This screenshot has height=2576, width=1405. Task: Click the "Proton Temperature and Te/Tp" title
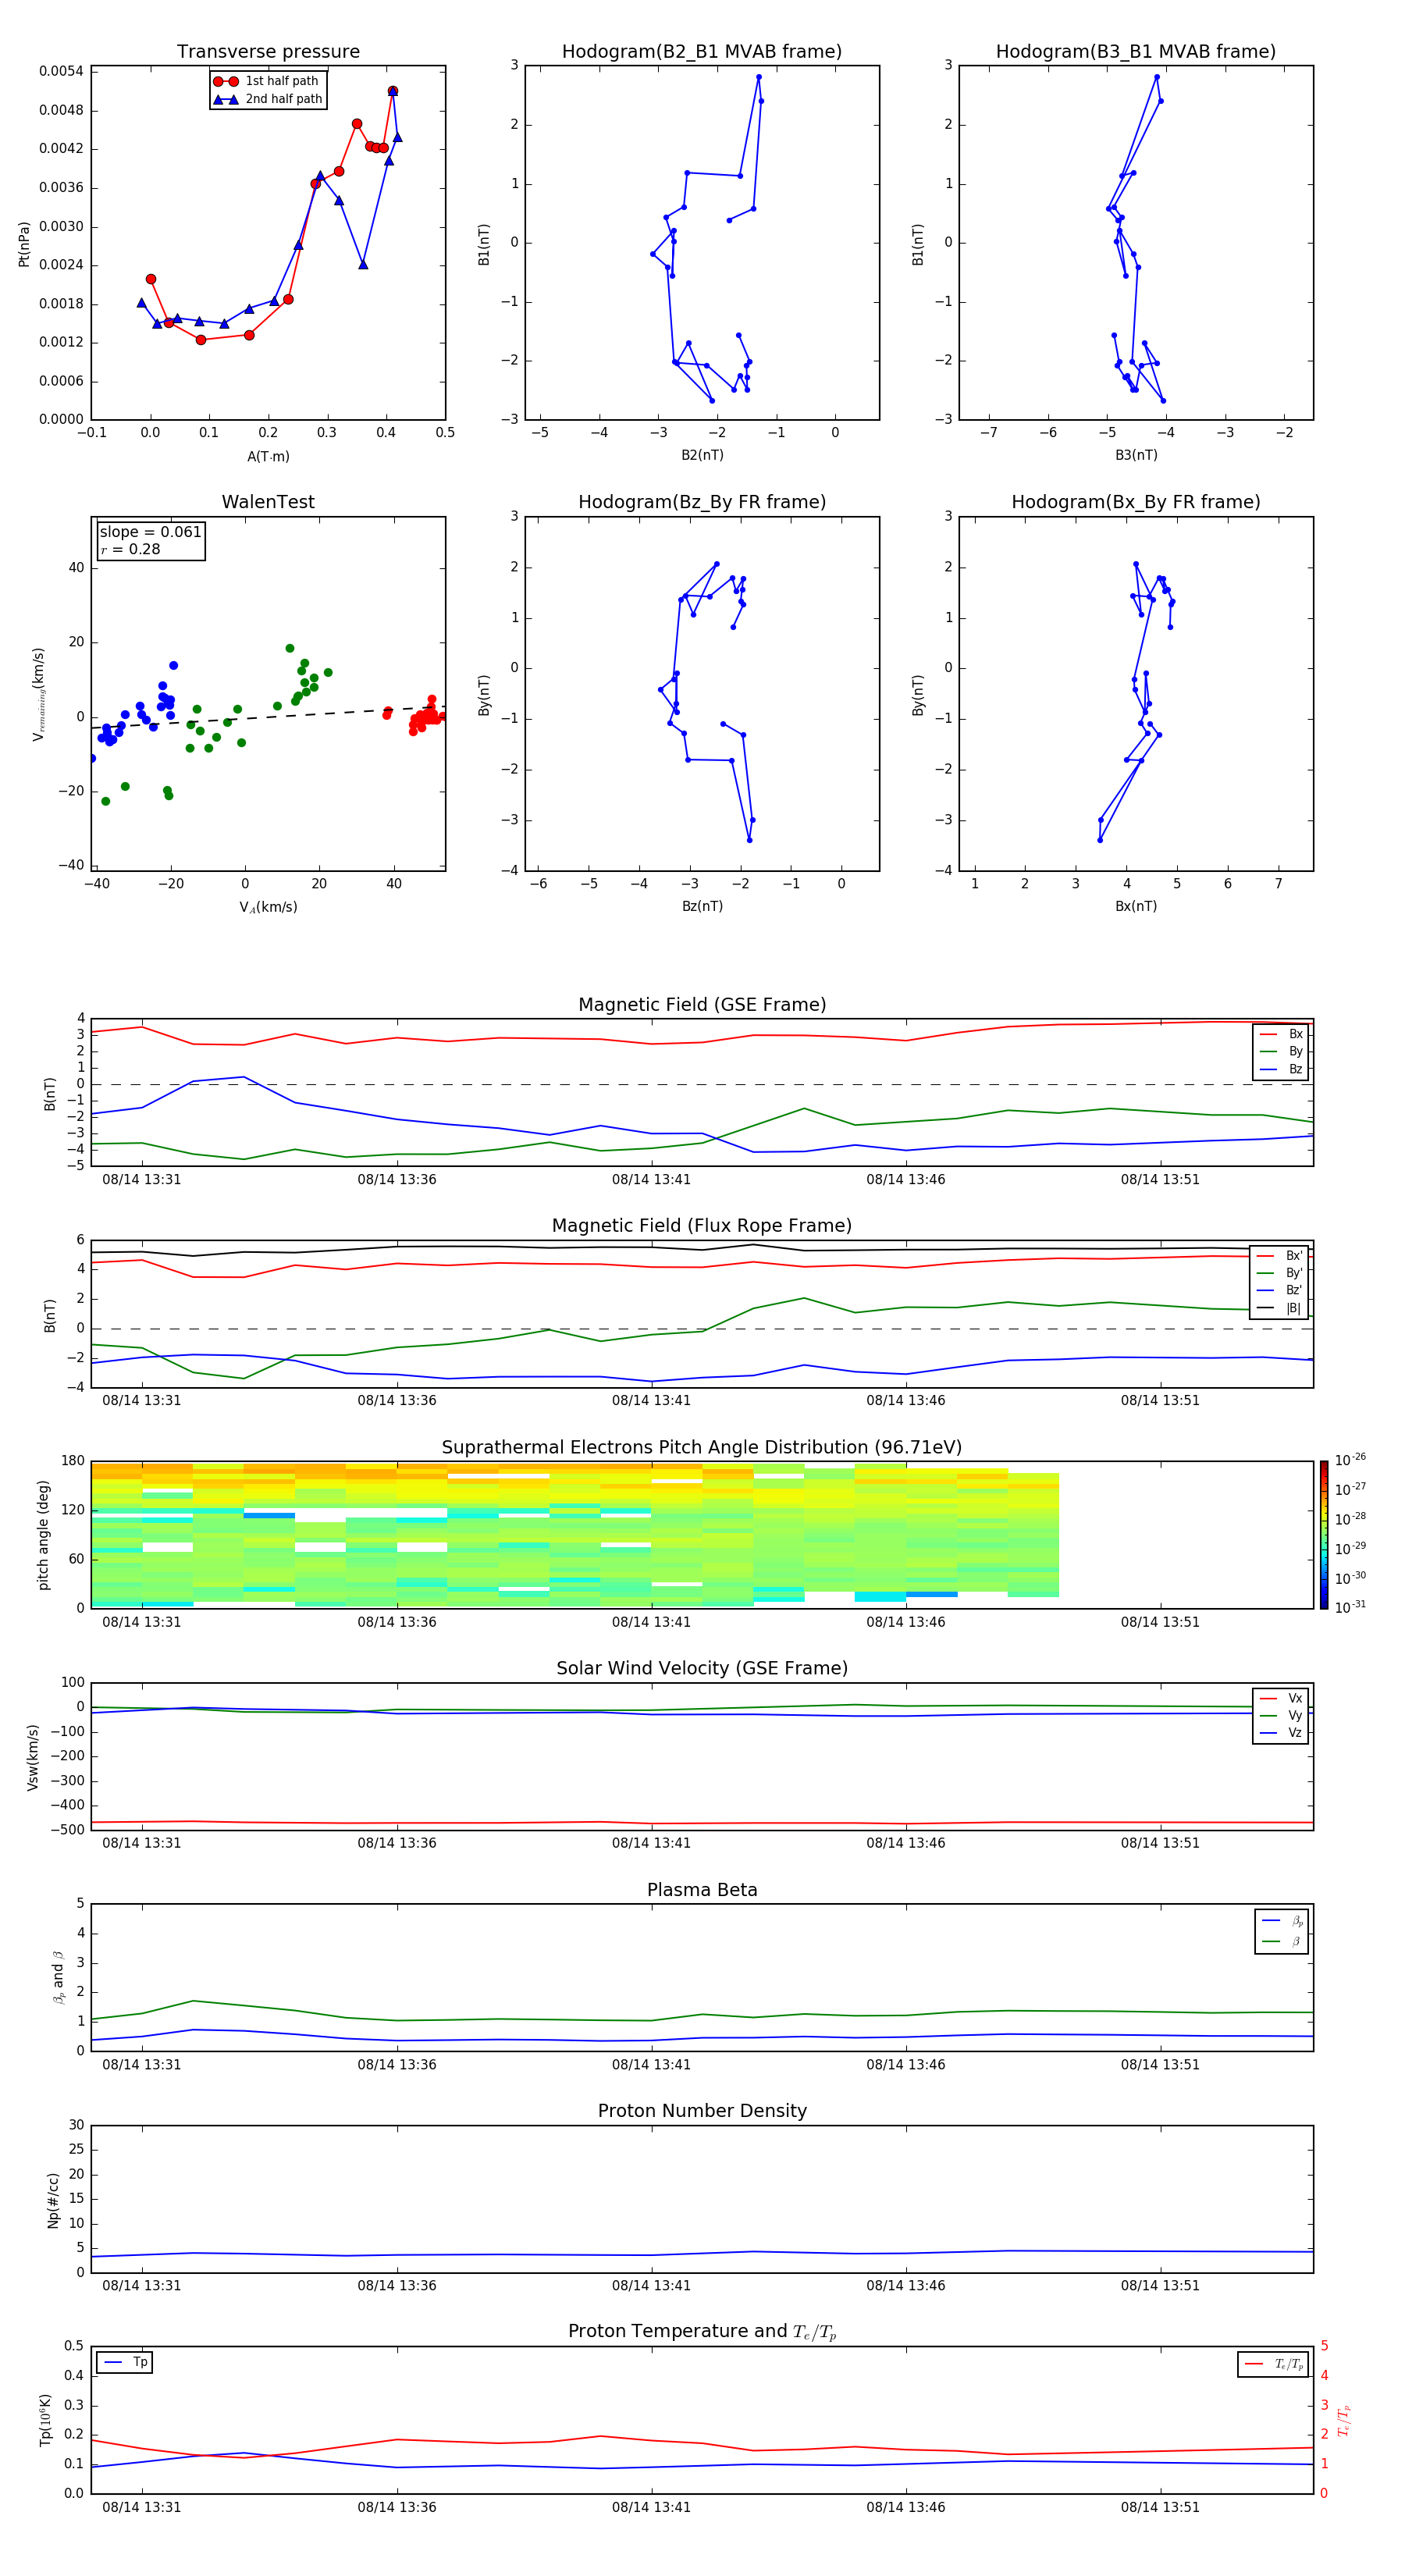702,2332
